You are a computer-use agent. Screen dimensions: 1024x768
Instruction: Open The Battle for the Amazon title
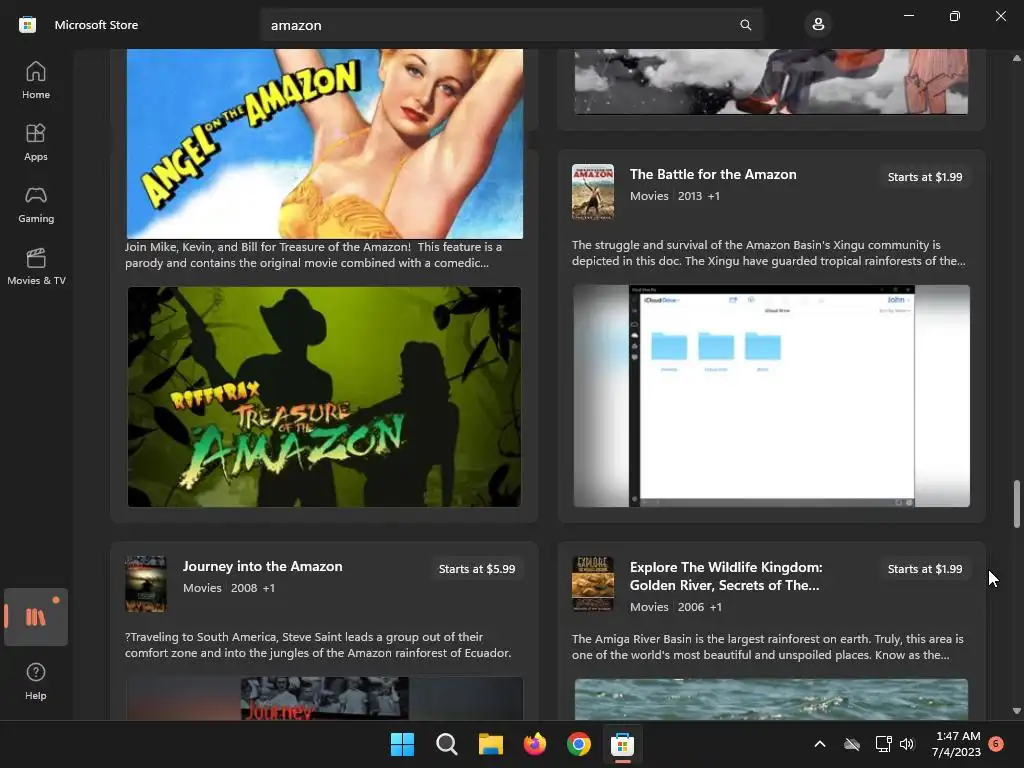(712, 174)
